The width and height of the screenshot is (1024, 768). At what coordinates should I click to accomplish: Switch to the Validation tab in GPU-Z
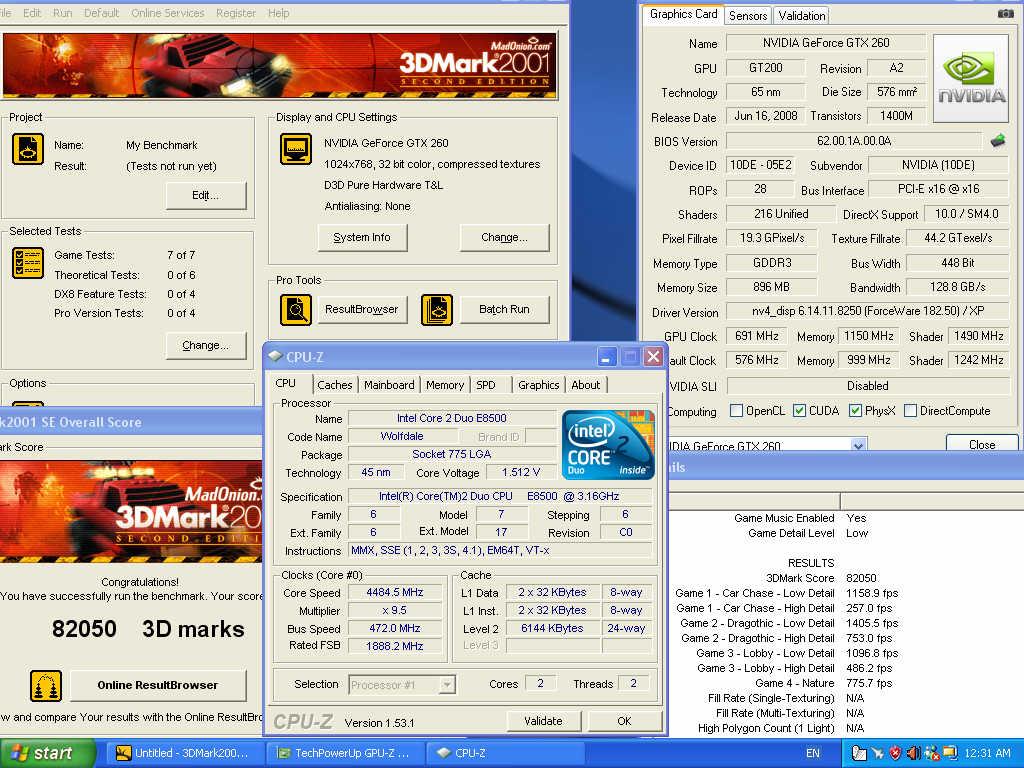point(801,15)
